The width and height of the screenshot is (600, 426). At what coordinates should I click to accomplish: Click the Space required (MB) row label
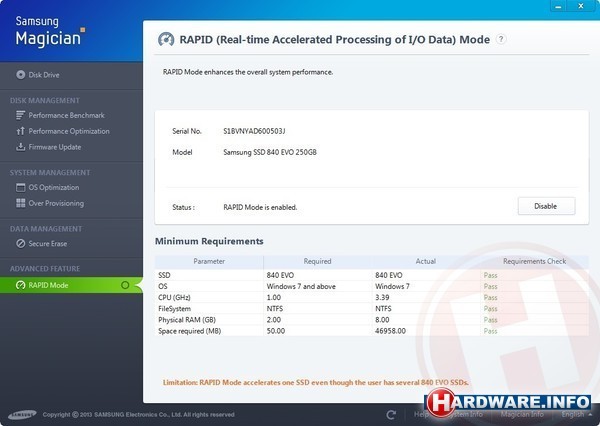(x=189, y=331)
